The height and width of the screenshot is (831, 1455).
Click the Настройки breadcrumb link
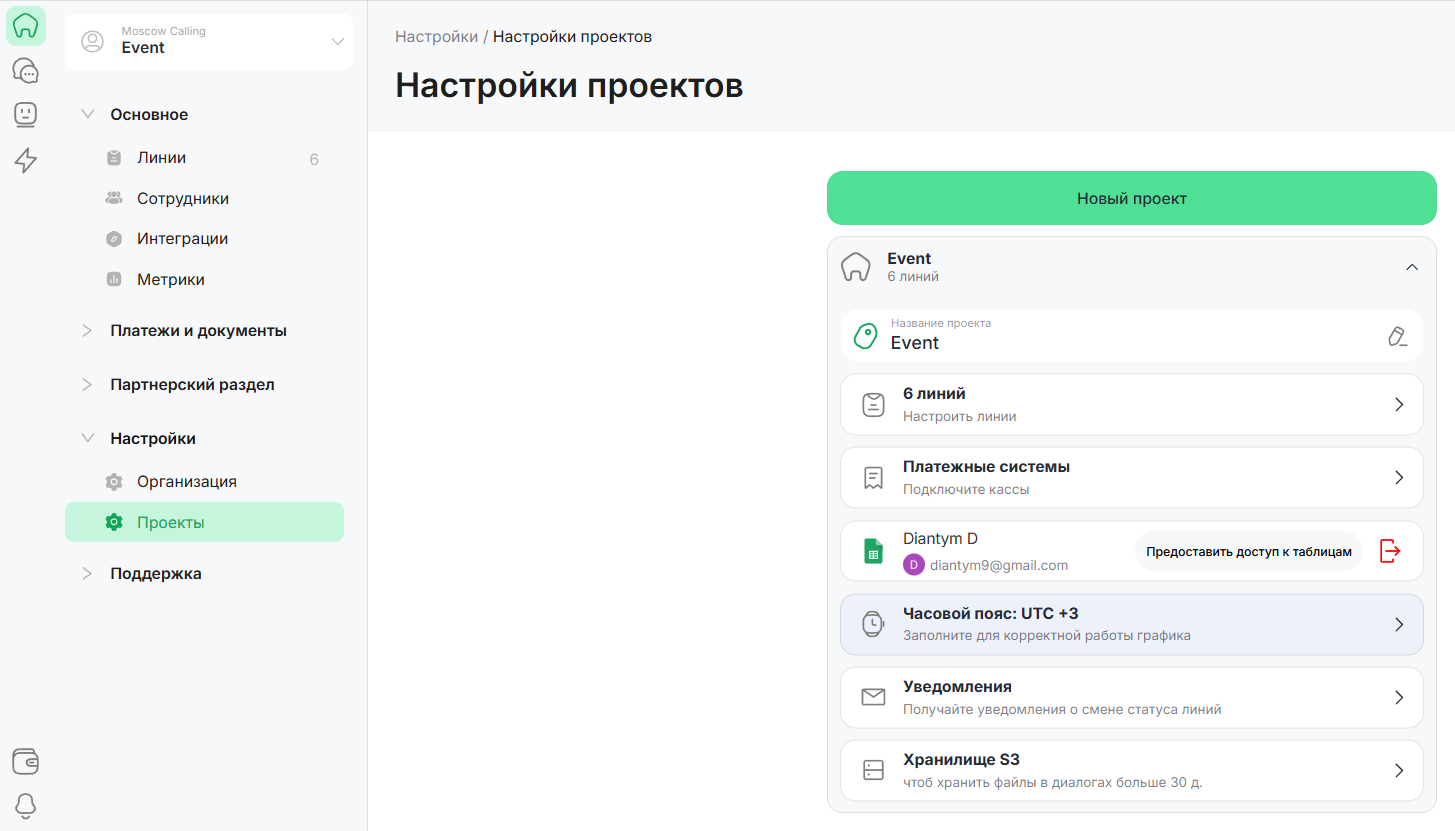(436, 37)
